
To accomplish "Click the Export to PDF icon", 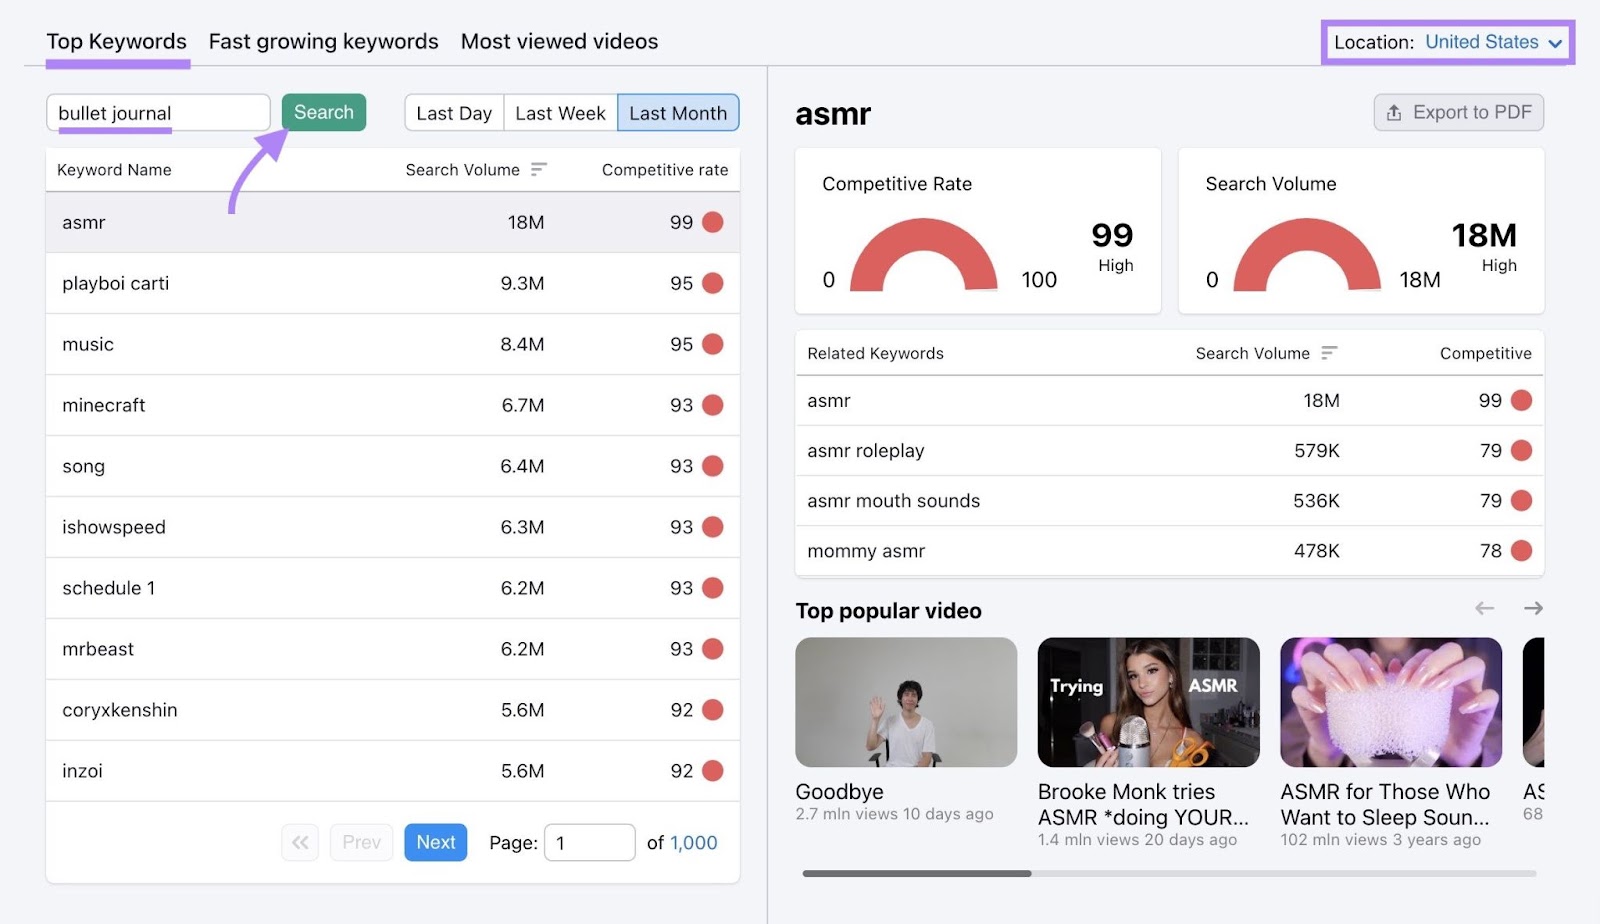I will point(1392,112).
